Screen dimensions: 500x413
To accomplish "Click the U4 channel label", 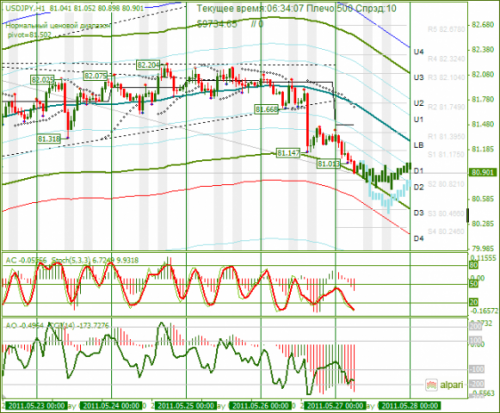I will point(418,52).
